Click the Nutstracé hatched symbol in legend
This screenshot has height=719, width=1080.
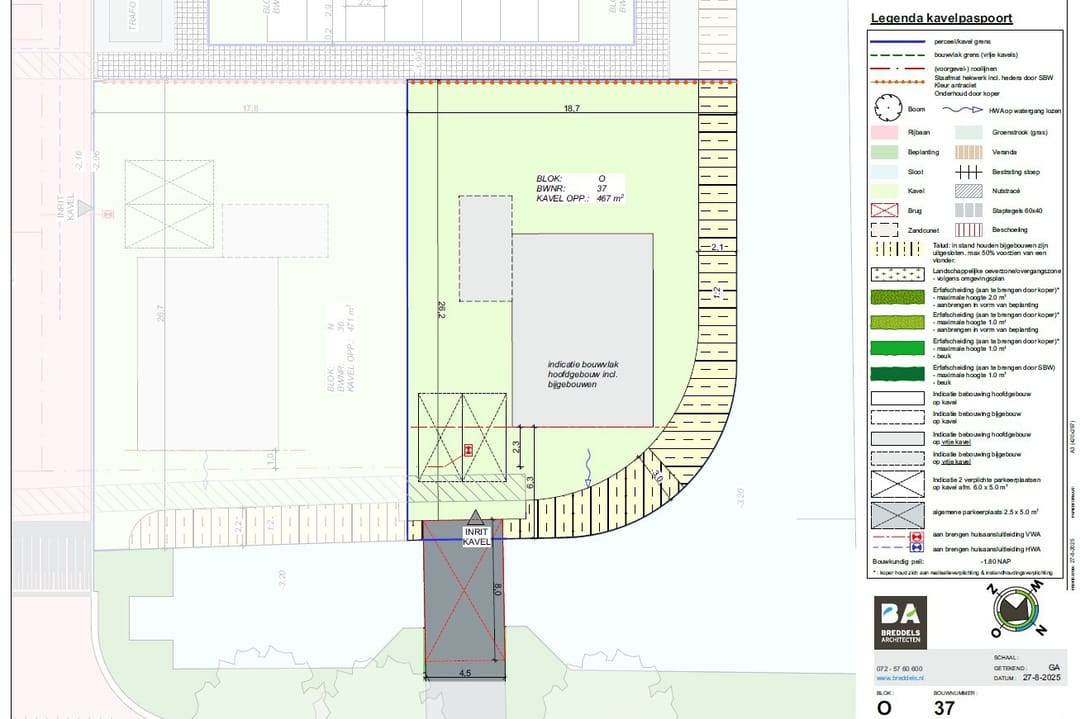971,191
